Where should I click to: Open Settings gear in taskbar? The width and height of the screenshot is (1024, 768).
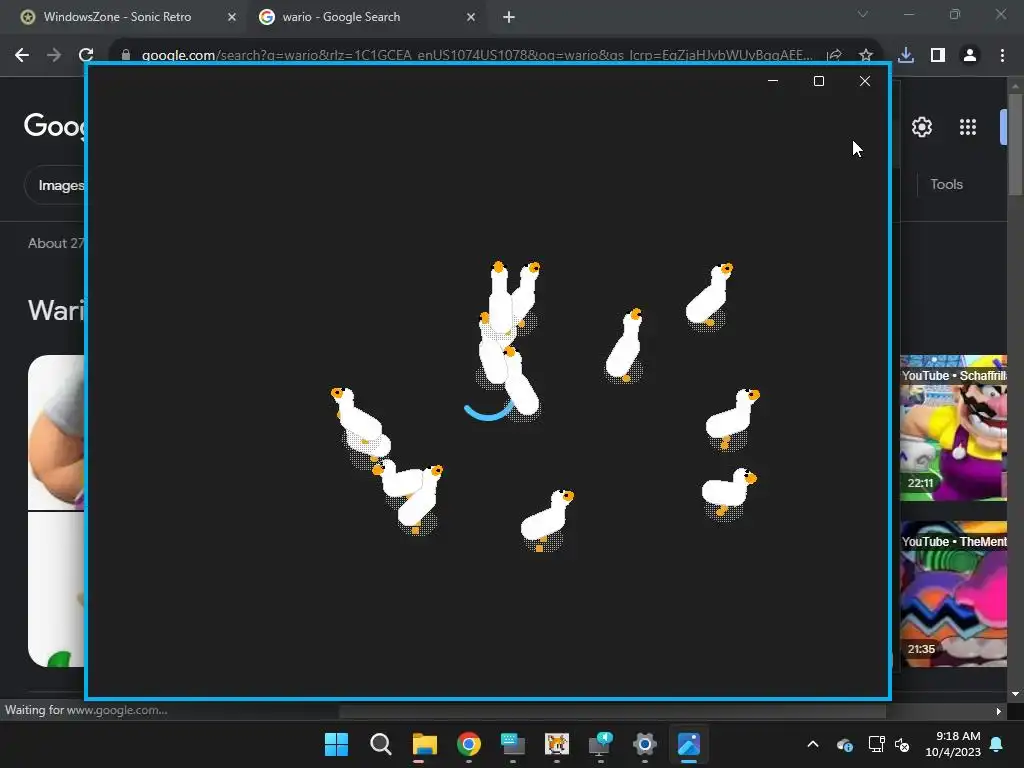tap(645, 744)
